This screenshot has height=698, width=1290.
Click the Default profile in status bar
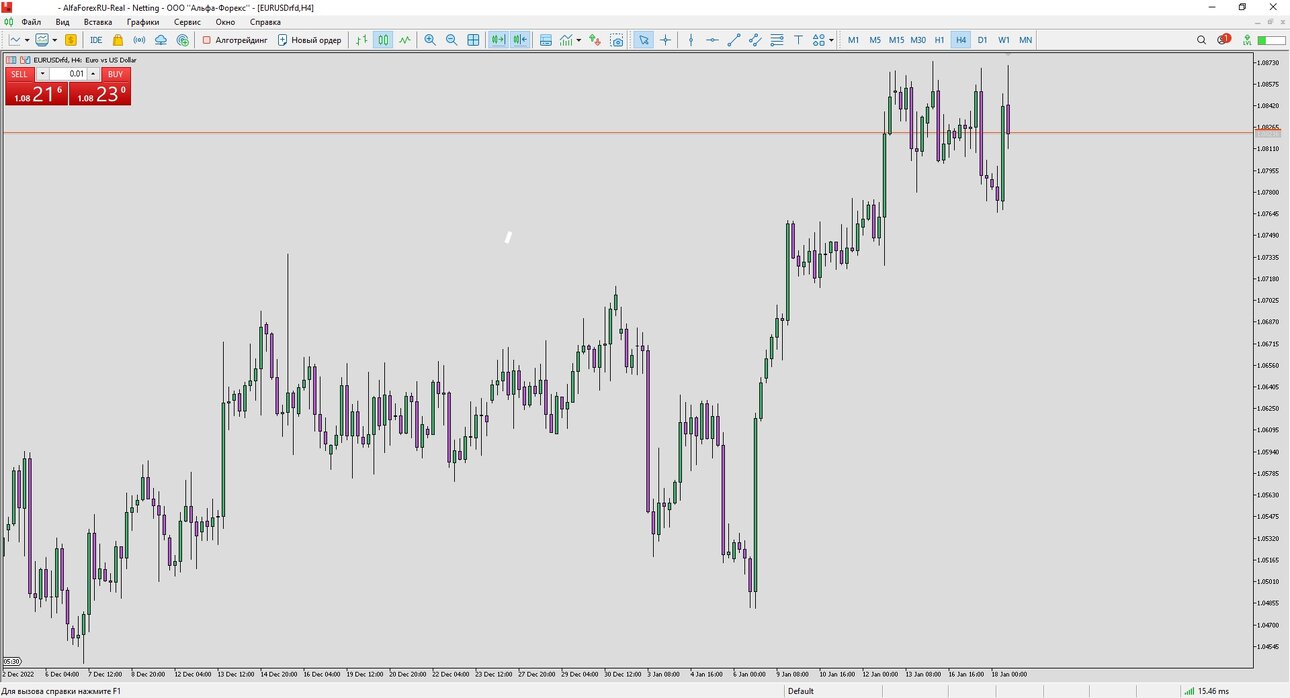(801, 691)
